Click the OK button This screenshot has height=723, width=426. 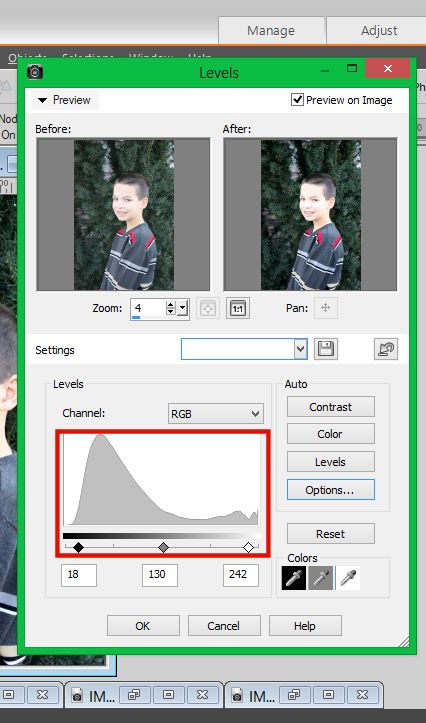[143, 626]
